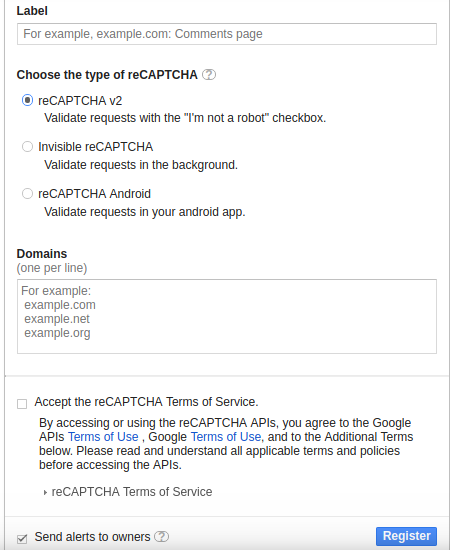Expand reCAPTCHA Terms of Service disclosure triangle

click(x=45, y=492)
